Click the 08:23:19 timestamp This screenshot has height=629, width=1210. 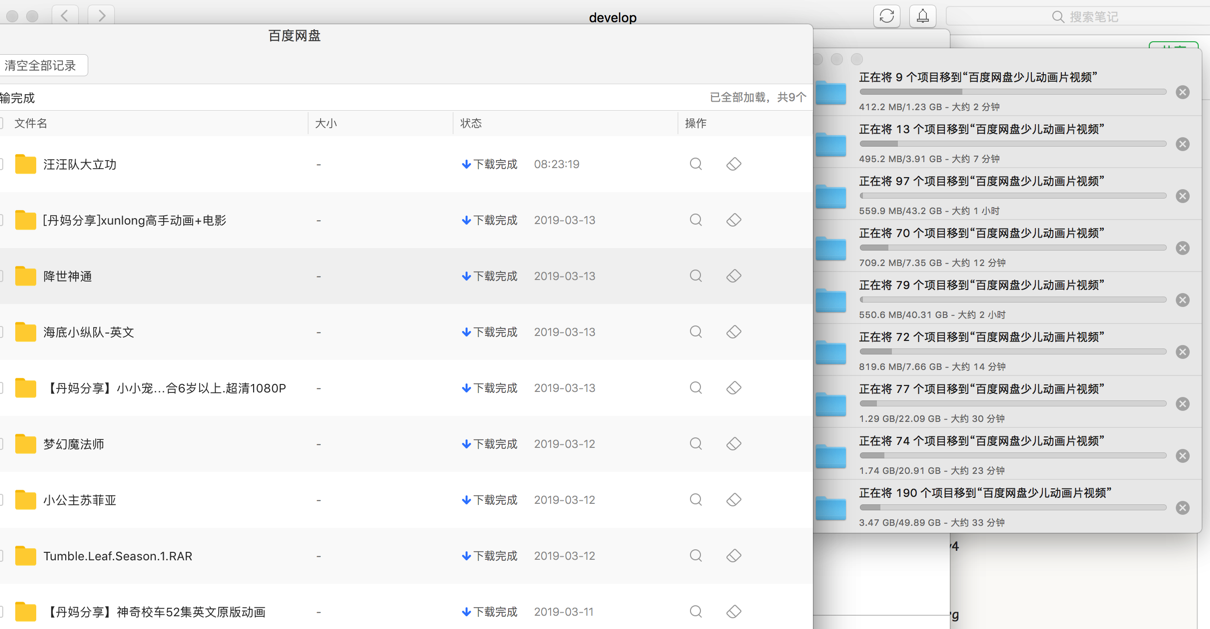557,164
